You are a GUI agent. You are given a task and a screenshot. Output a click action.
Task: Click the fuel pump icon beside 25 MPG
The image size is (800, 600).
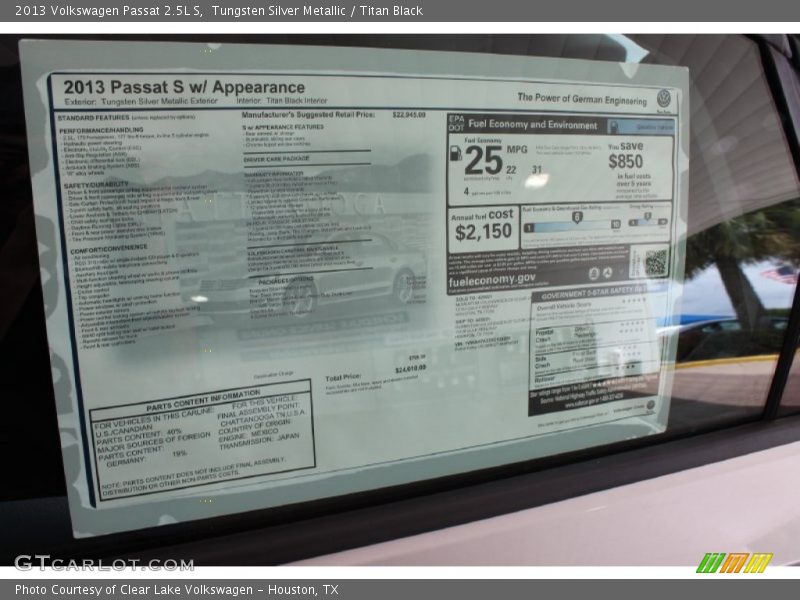pyautogui.click(x=456, y=153)
